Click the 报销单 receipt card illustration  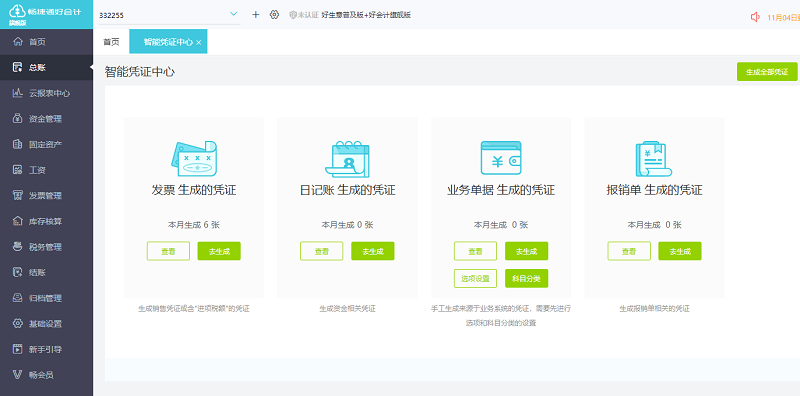click(x=654, y=159)
